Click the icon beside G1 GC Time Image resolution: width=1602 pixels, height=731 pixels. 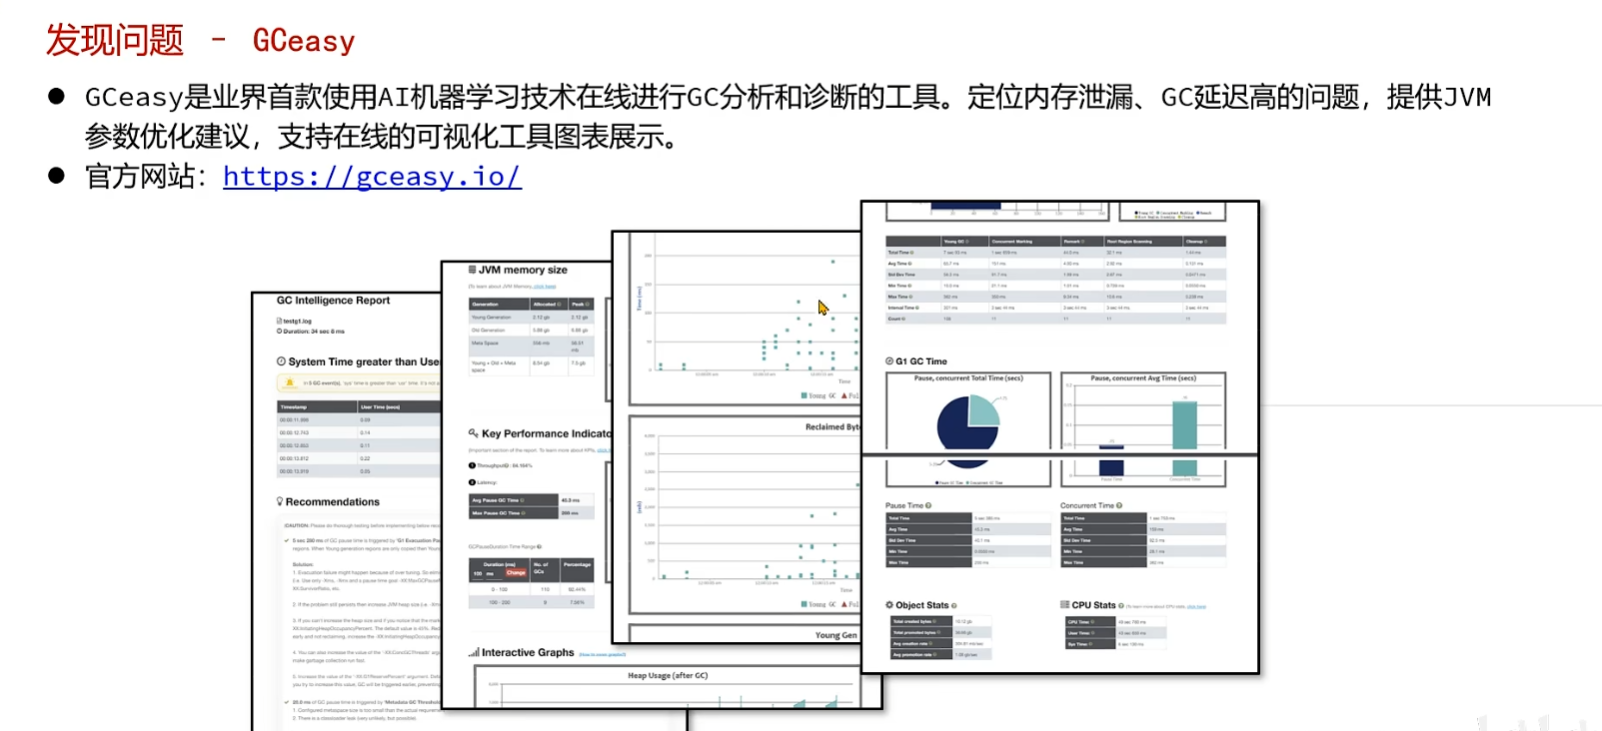pos(889,361)
